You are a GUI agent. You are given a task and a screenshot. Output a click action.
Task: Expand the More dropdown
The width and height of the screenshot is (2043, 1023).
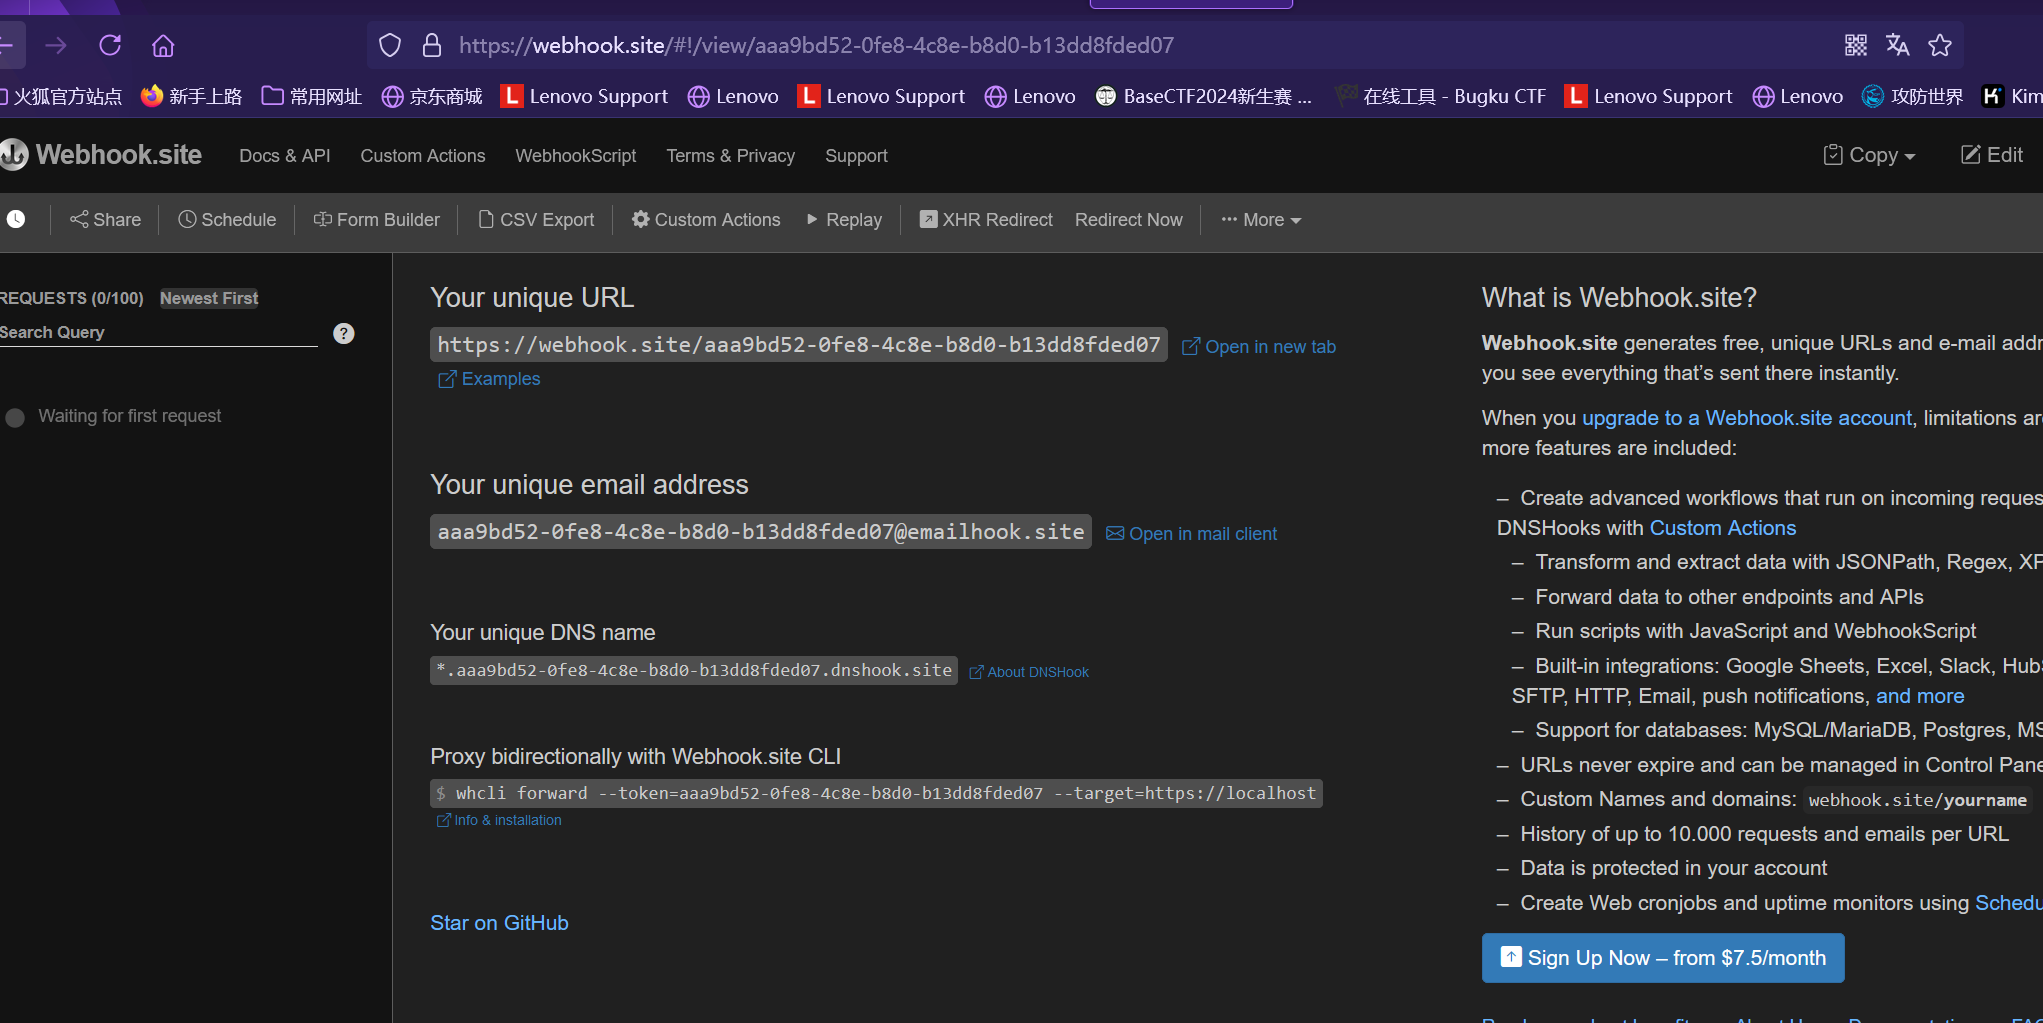pyautogui.click(x=1261, y=219)
